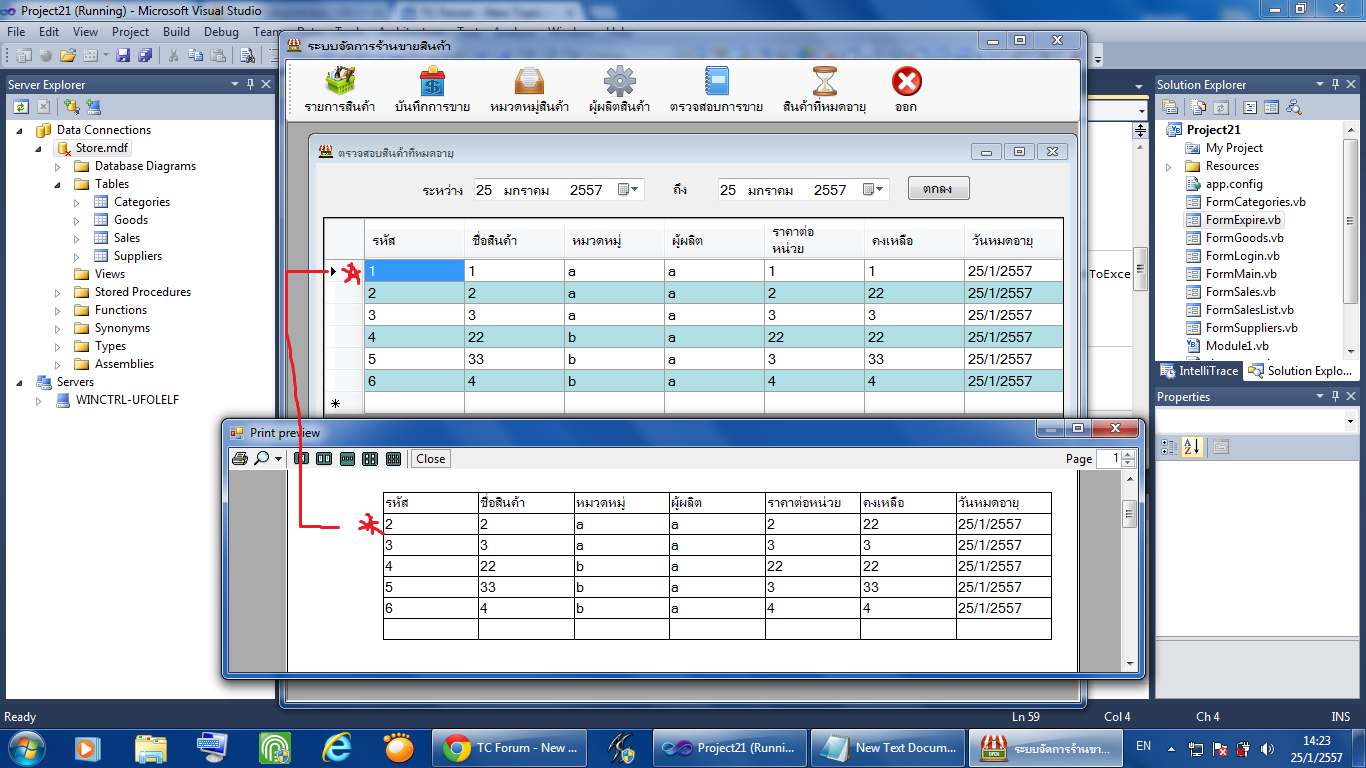The height and width of the screenshot is (768, 1366).
Task: Refresh the Server Explorer panel
Action: [x=20, y=106]
